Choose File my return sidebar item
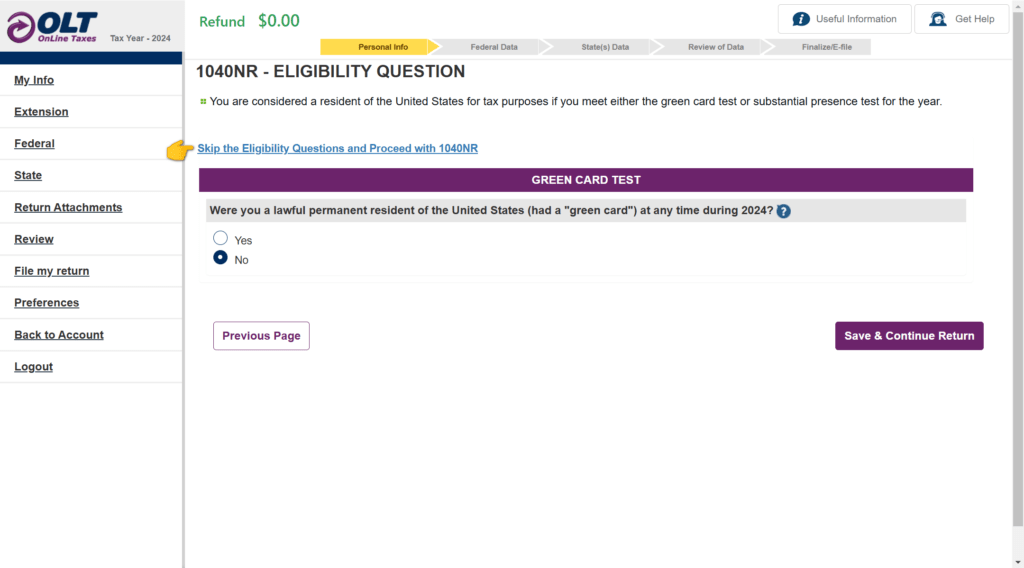The height and width of the screenshot is (568, 1024). [x=52, y=271]
